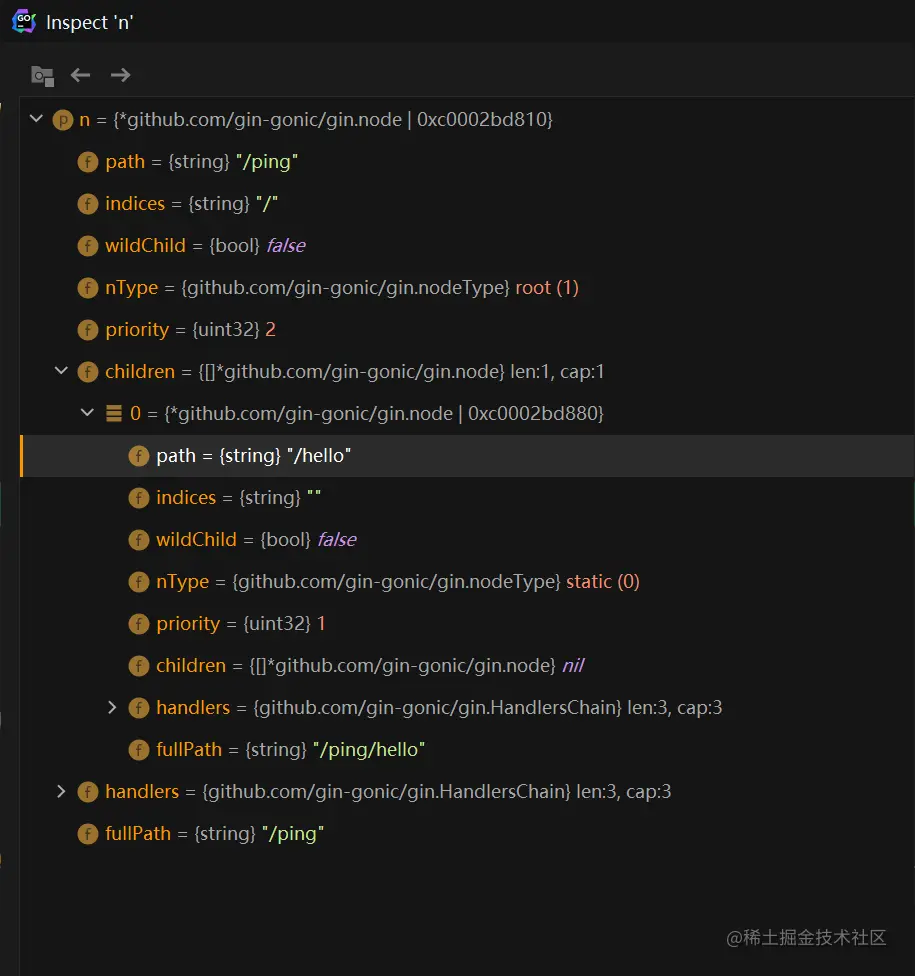The width and height of the screenshot is (915, 976).
Task: Select the fullPath = "/ping/hello" row
Action: point(467,749)
